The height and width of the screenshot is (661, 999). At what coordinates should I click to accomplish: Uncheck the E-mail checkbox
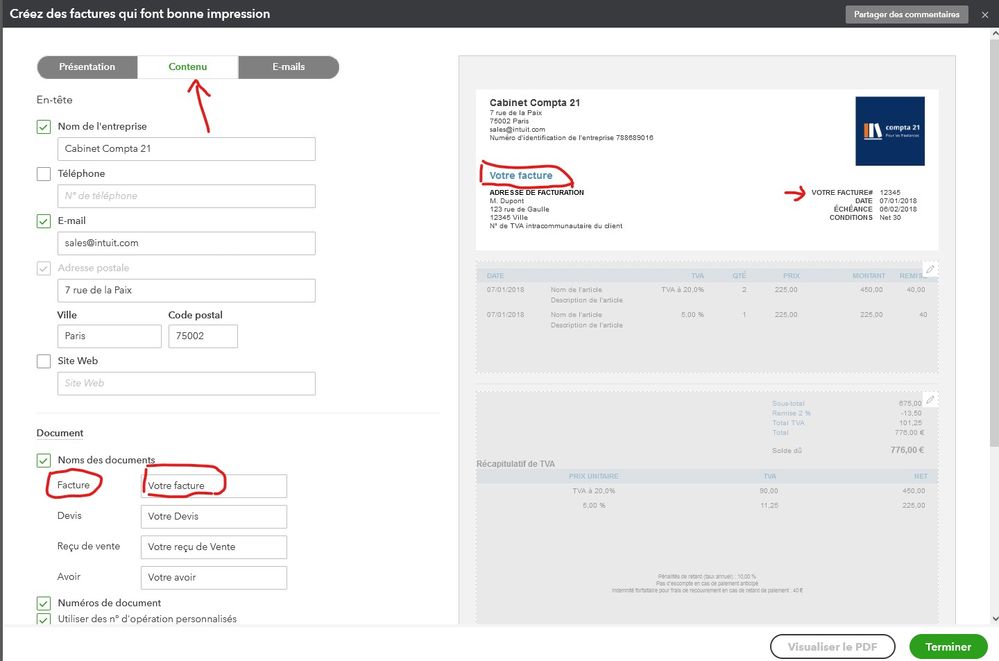(x=44, y=221)
